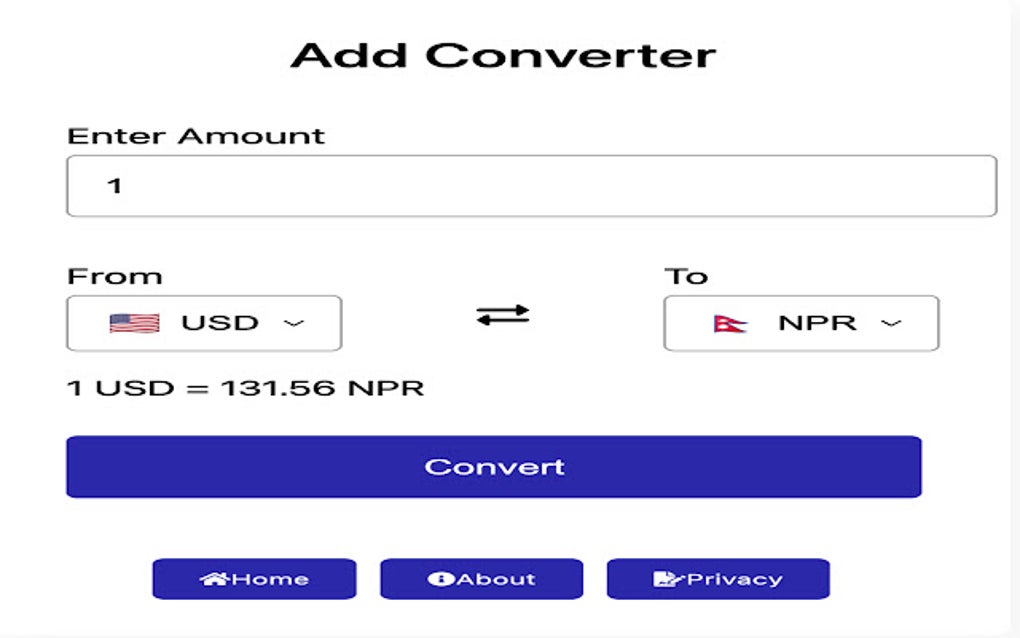Viewport: 1020px width, 638px height.
Task: Click the Nepal flag icon
Action: click(x=730, y=322)
